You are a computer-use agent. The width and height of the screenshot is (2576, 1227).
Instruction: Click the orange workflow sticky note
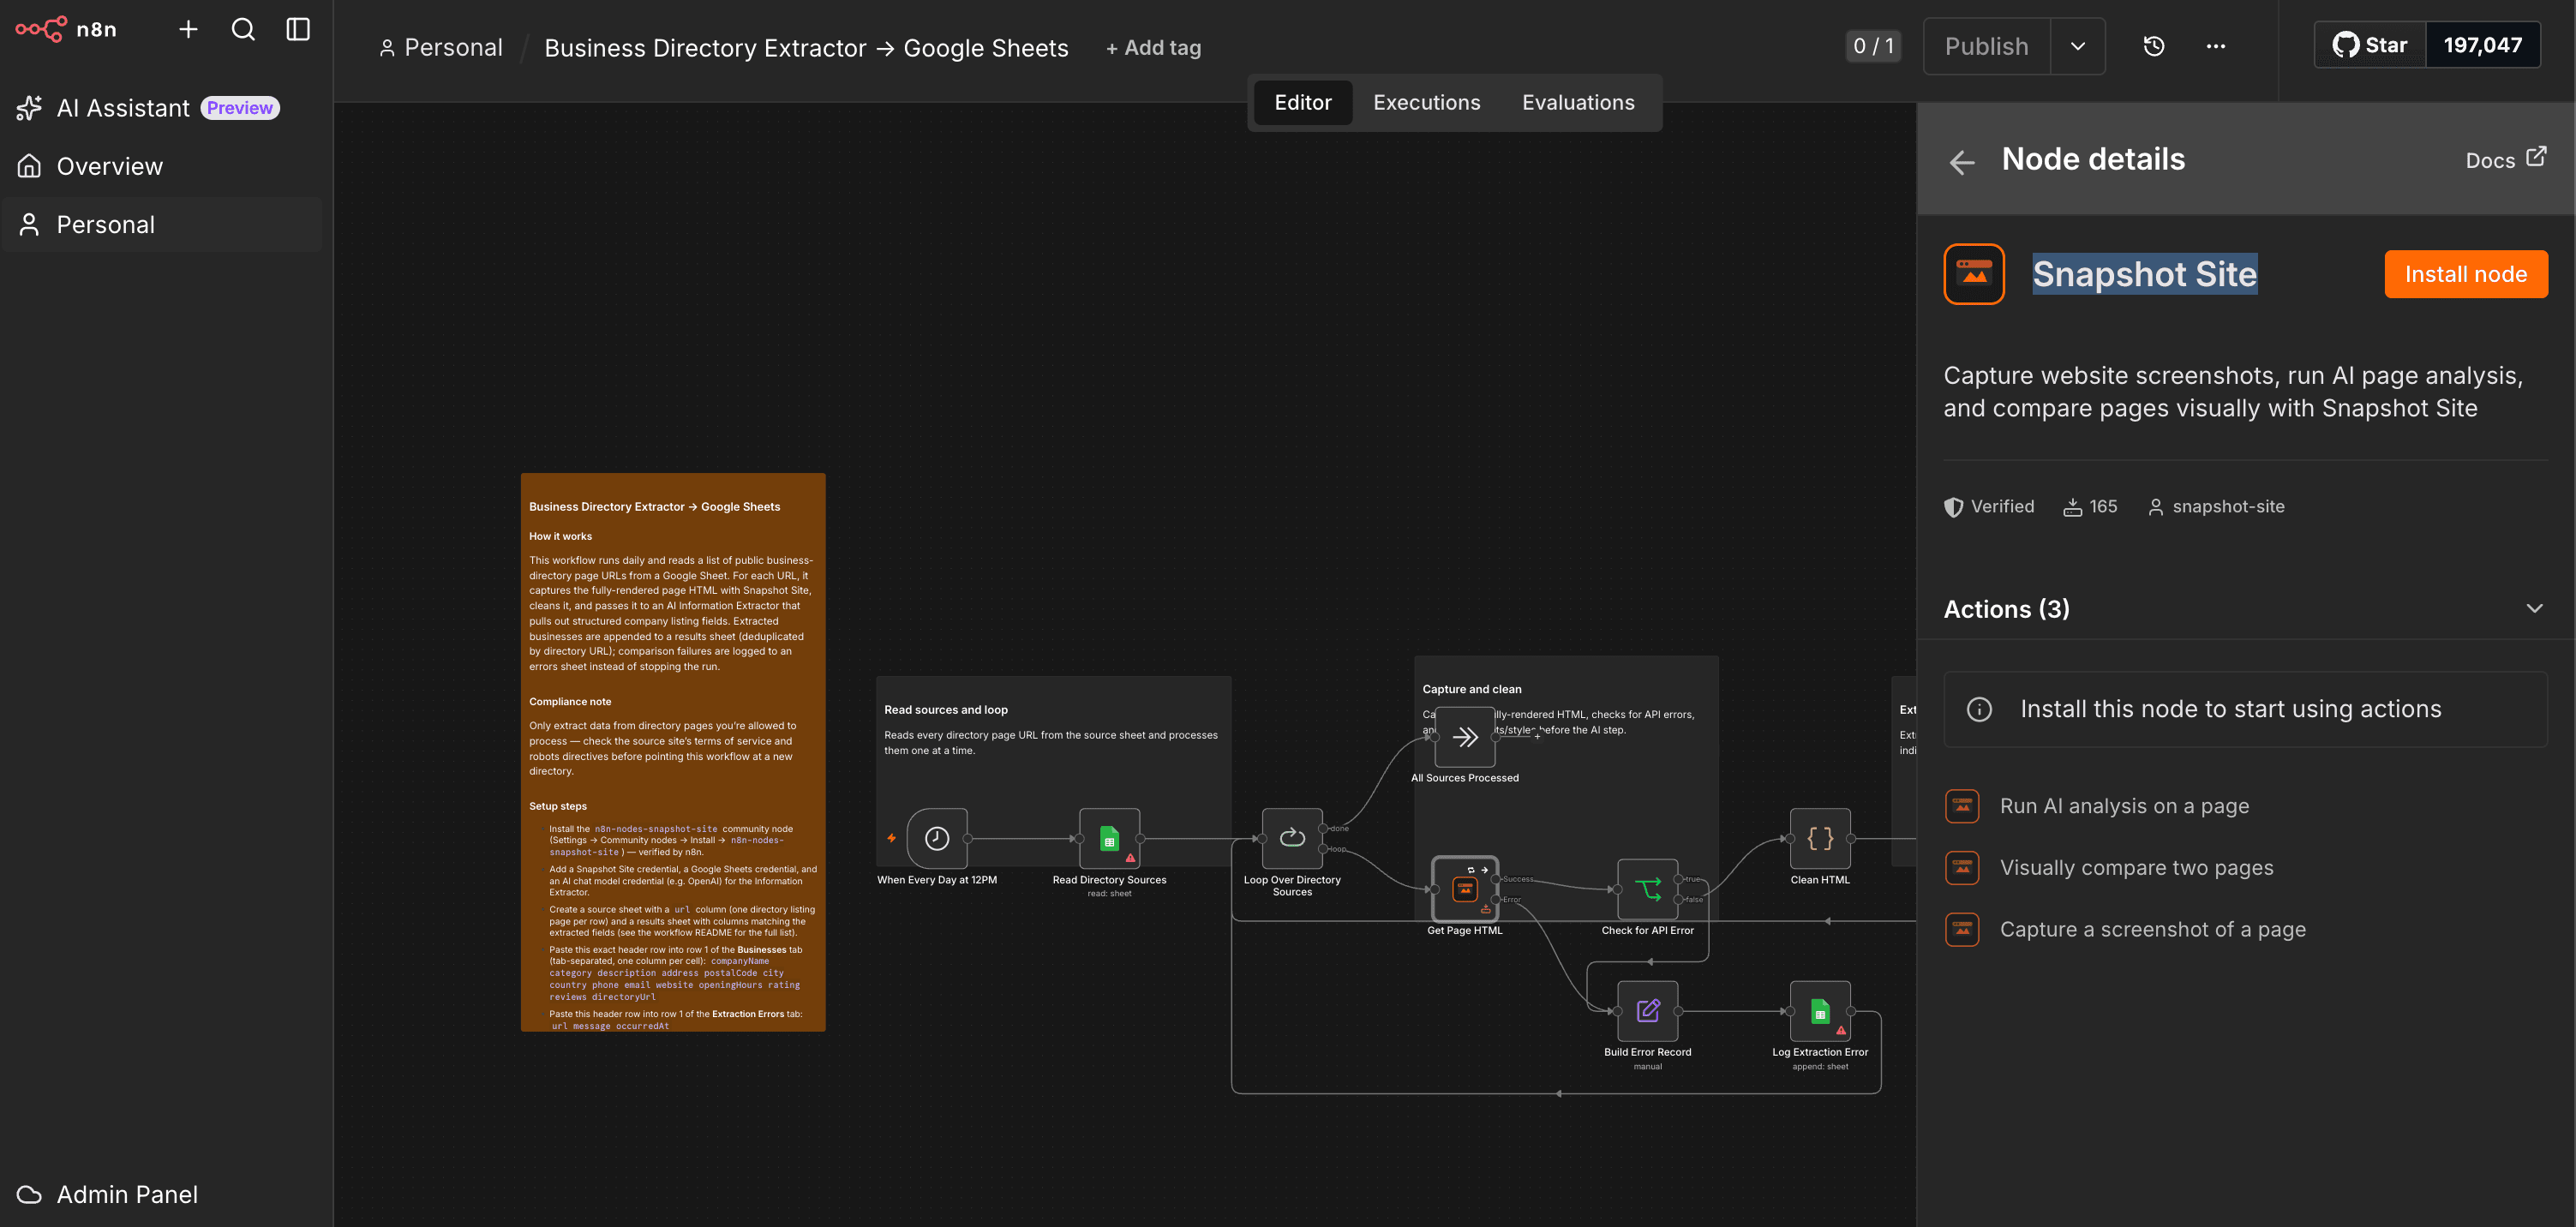[673, 752]
